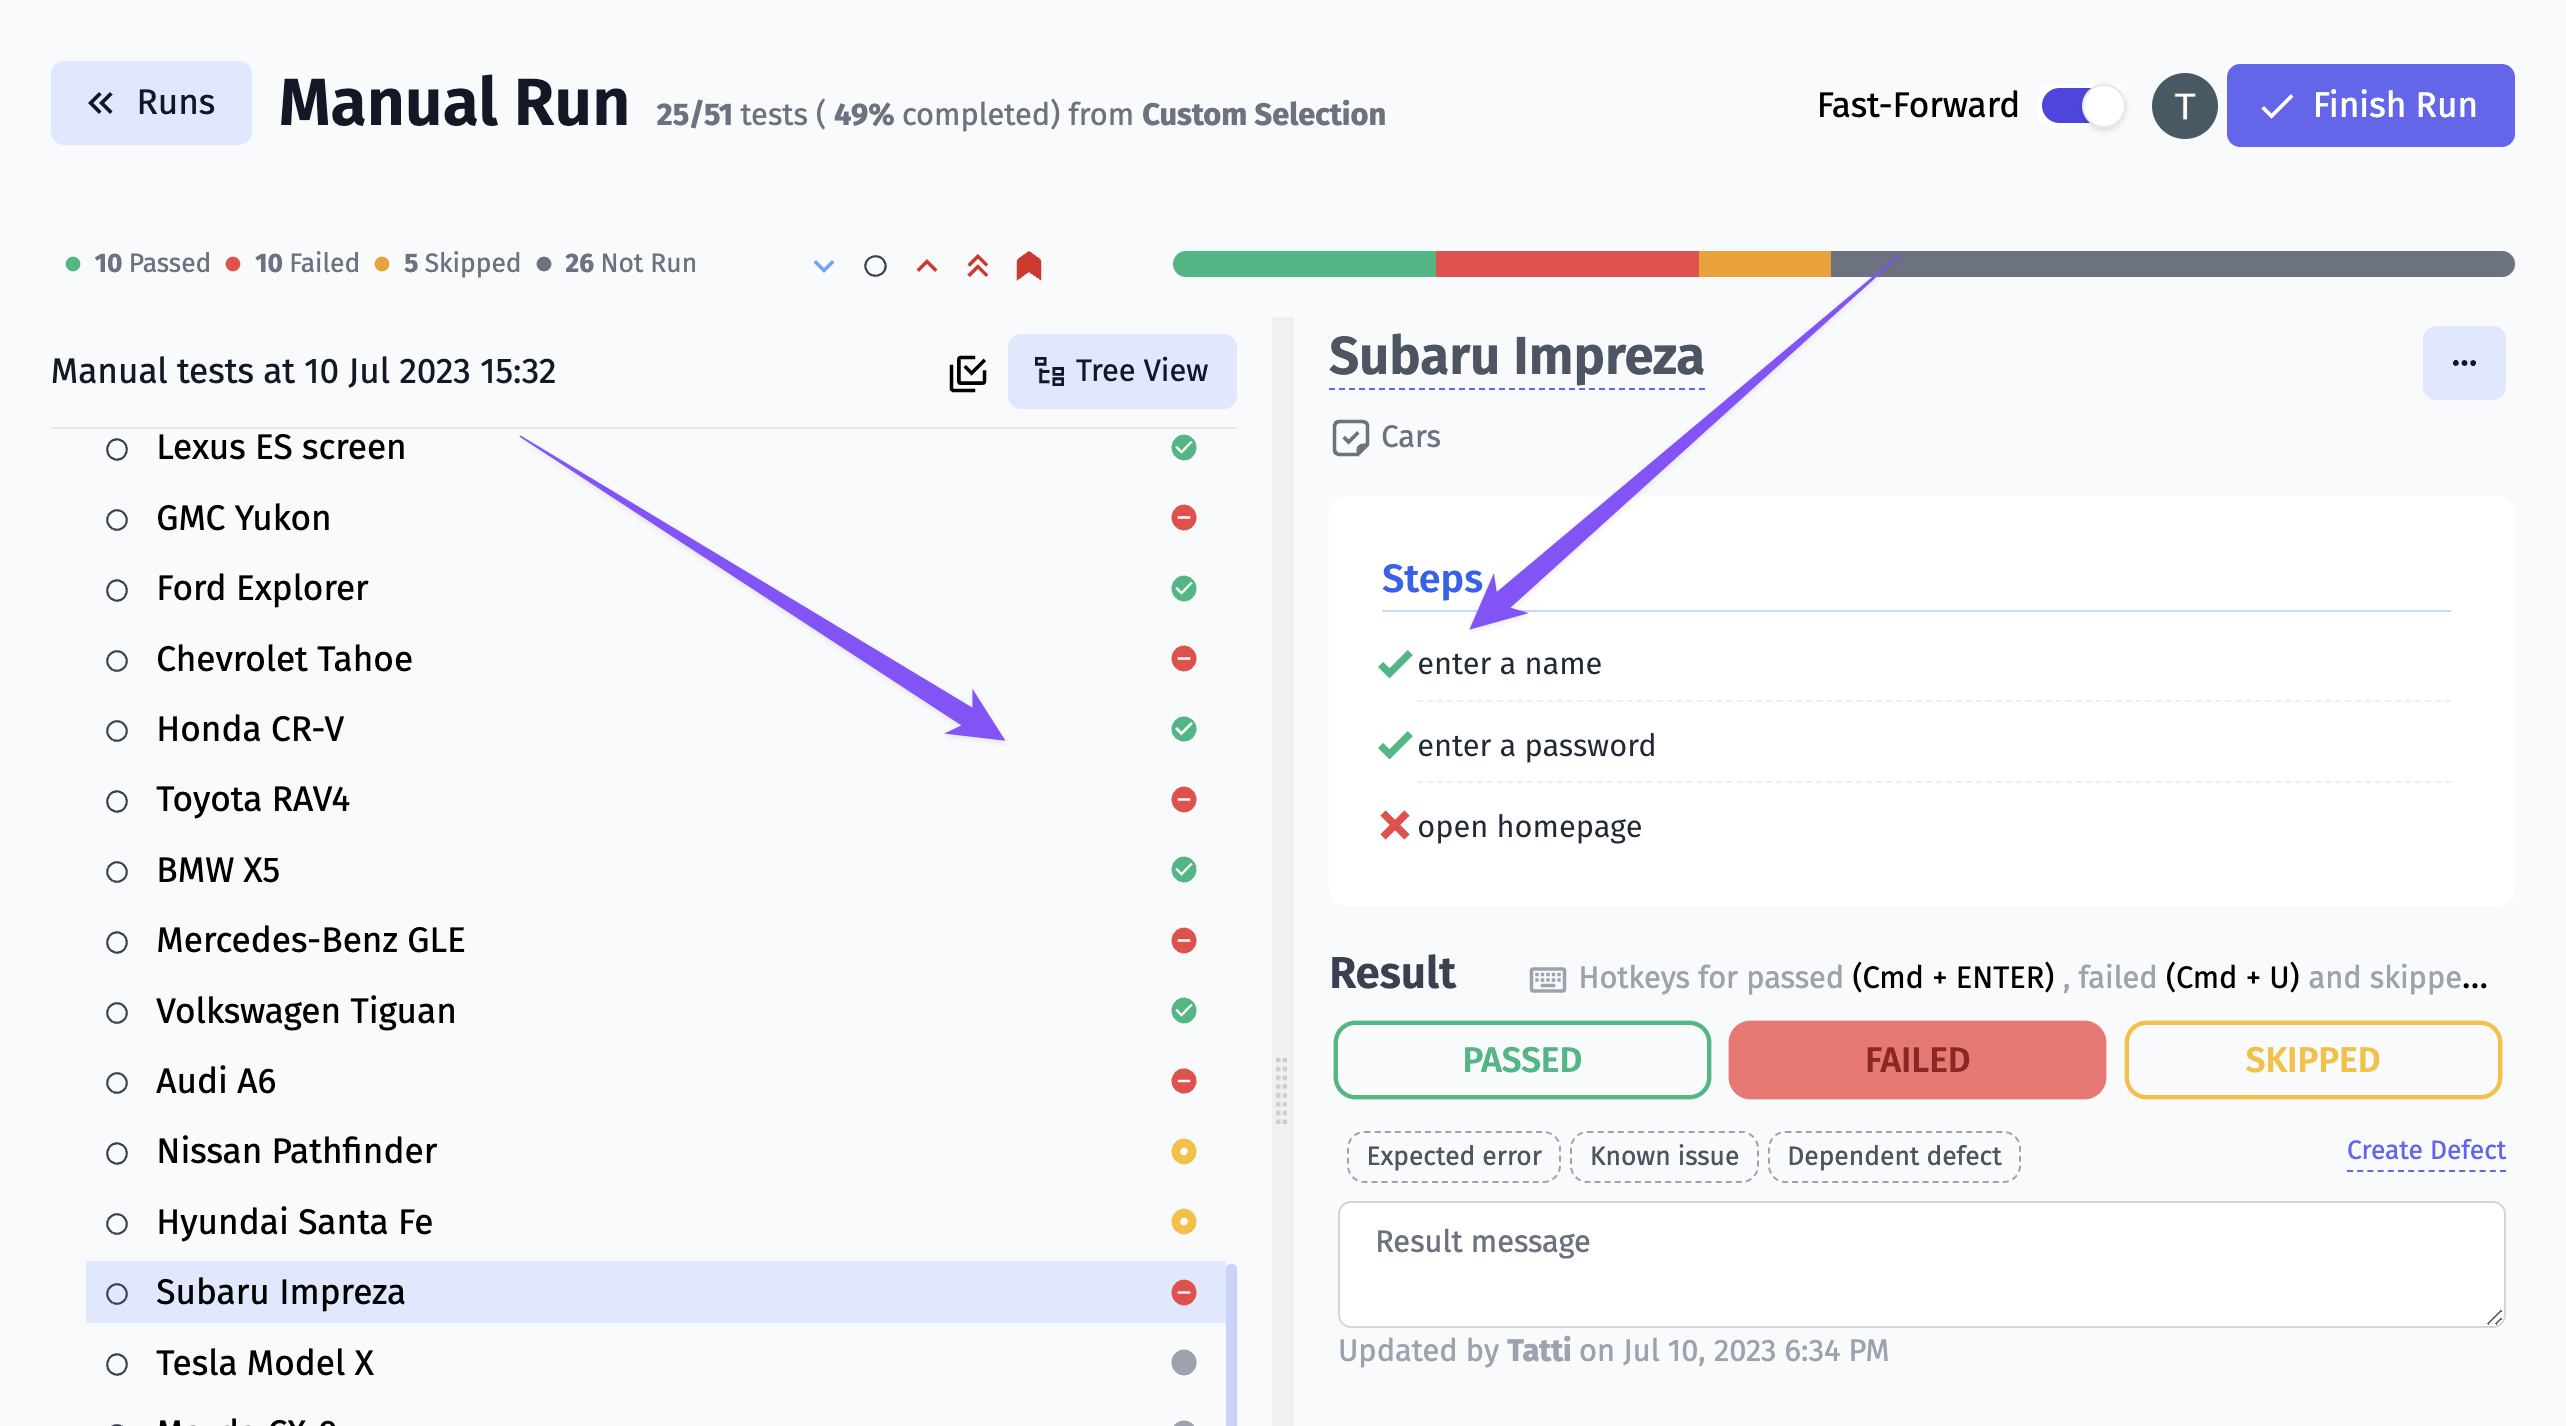
Task: Click the not-run status icon on Tesla Model X
Action: tap(1183, 1359)
